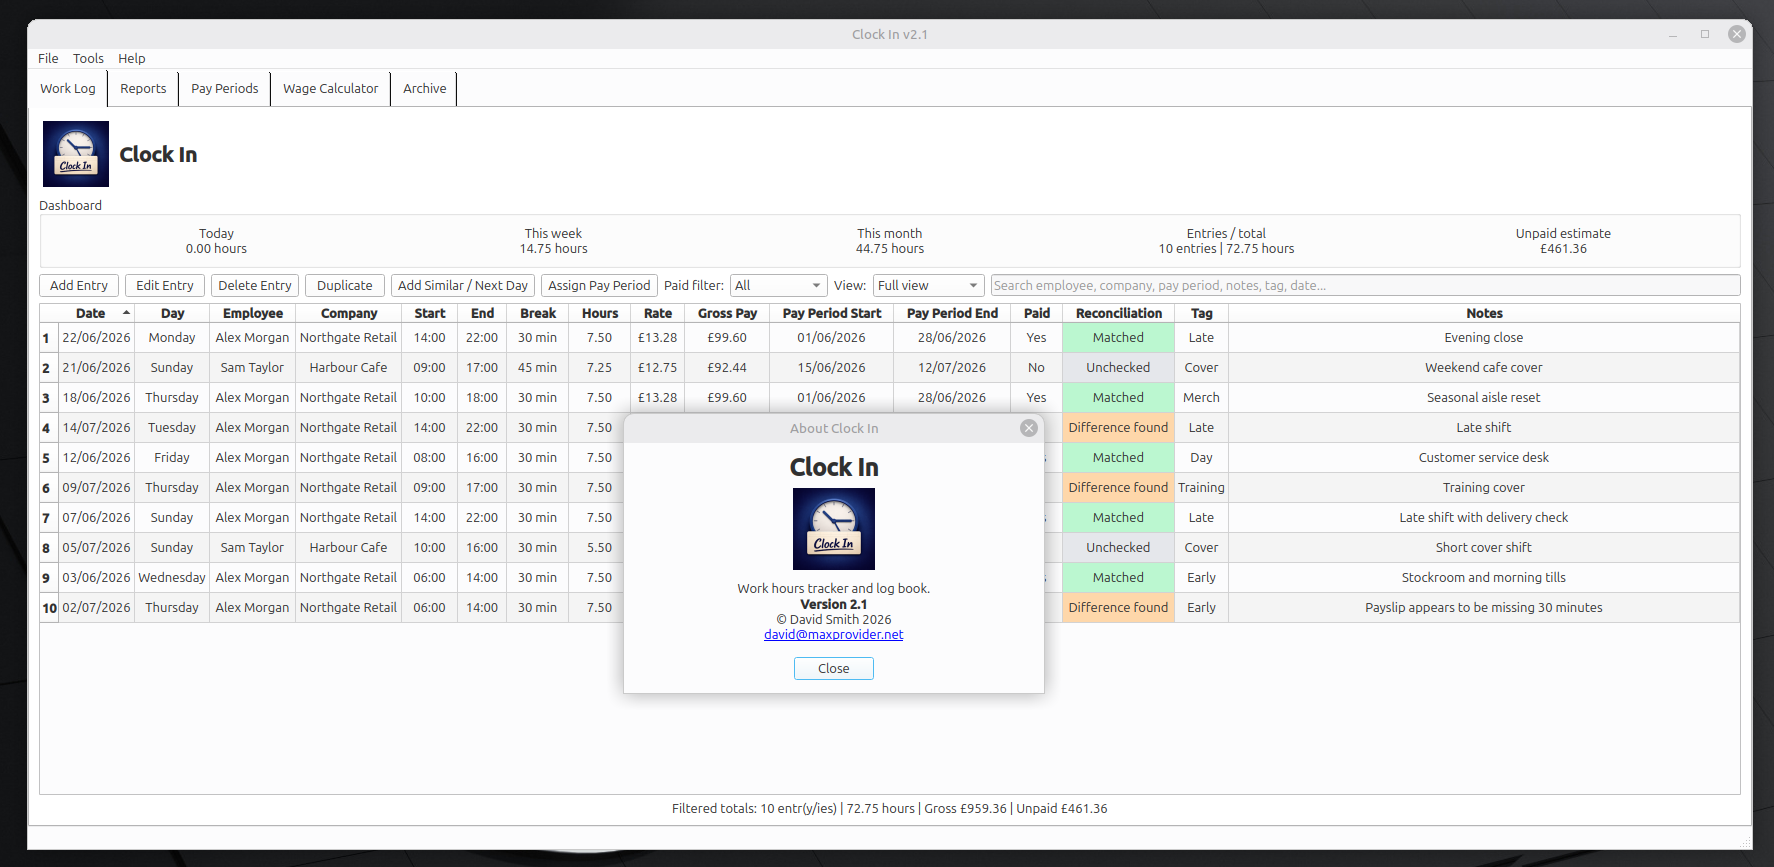Sort by the Tag column header
Image resolution: width=1774 pixels, height=867 pixels.
click(1202, 314)
